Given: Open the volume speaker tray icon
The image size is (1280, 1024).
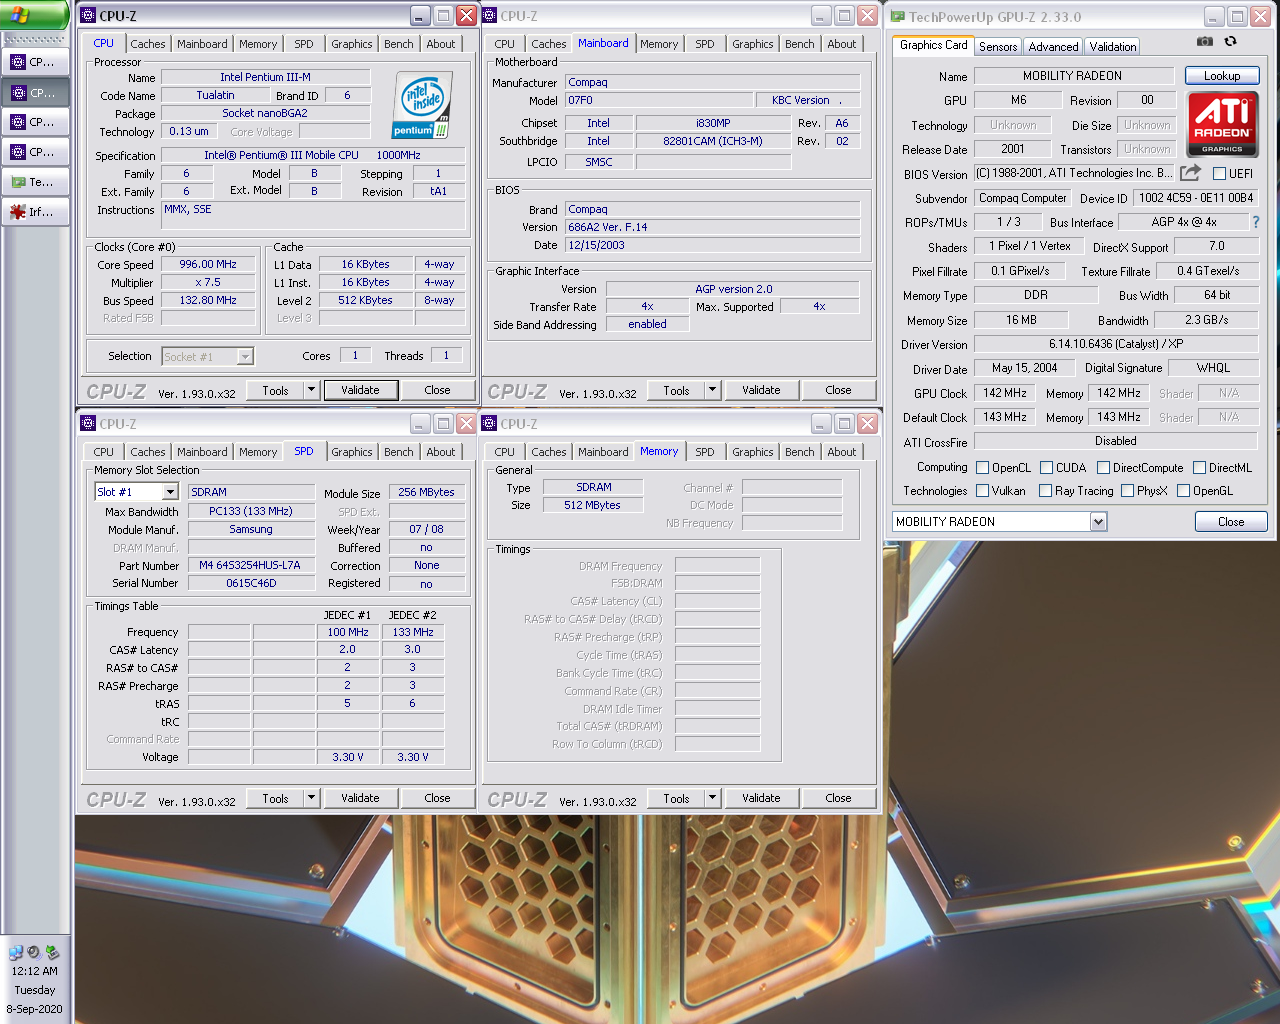Looking at the screenshot, I should click(x=34, y=953).
